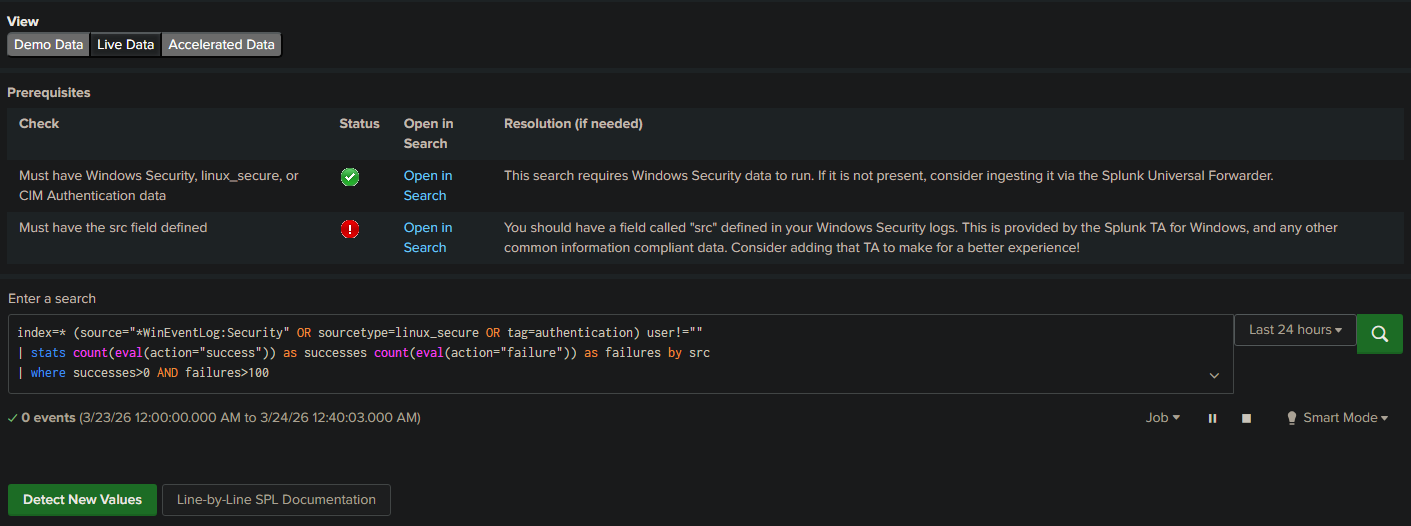Image resolution: width=1411 pixels, height=526 pixels.
Task: Open the Job dropdown menu
Action: [x=1162, y=418]
